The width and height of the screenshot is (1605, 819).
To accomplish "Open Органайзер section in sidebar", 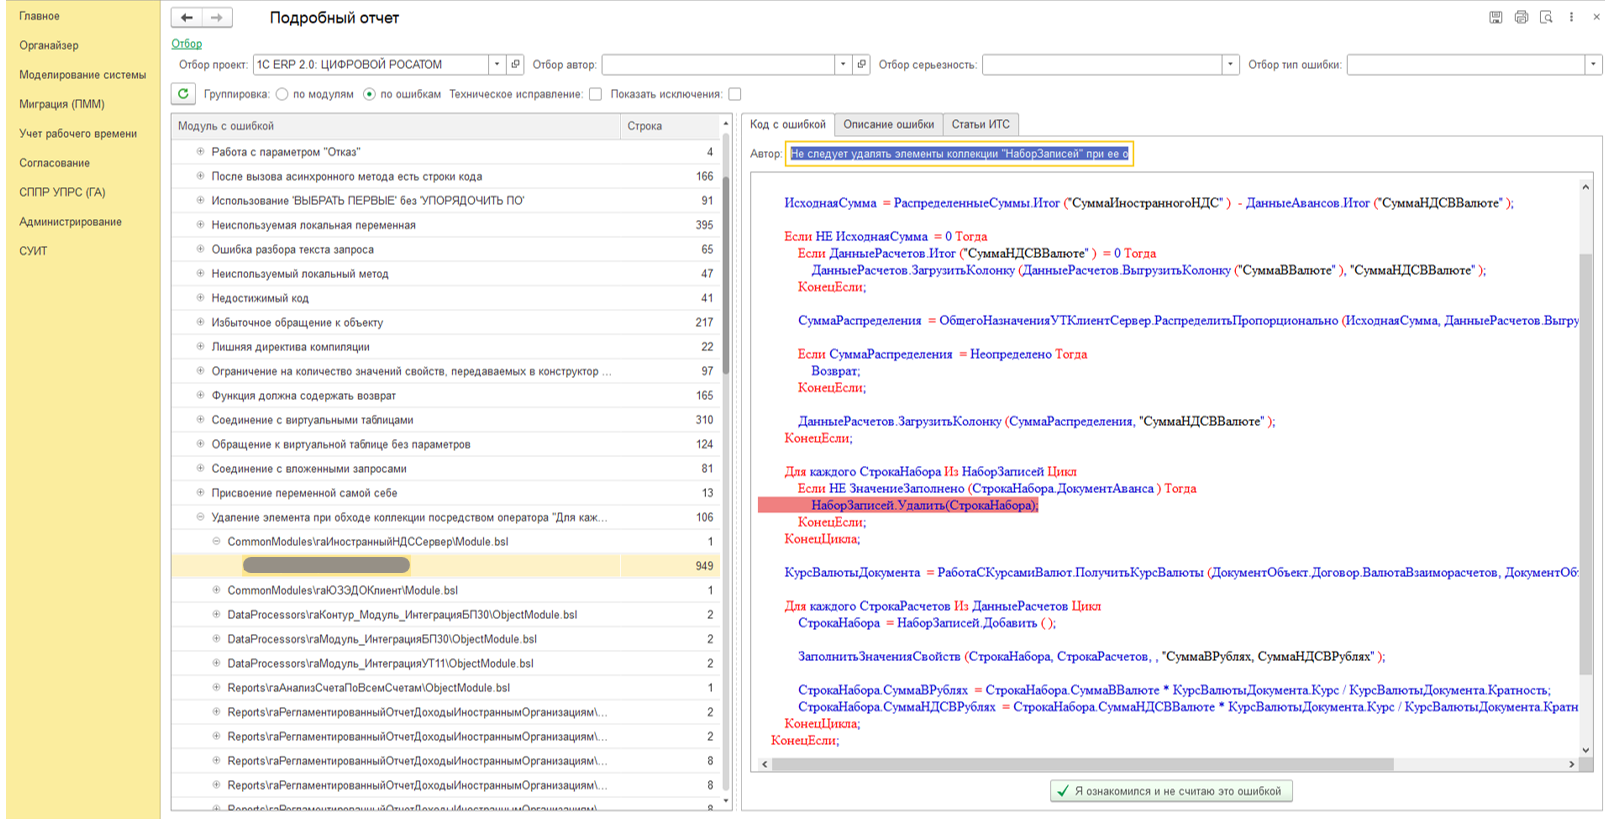I will click(x=48, y=45).
